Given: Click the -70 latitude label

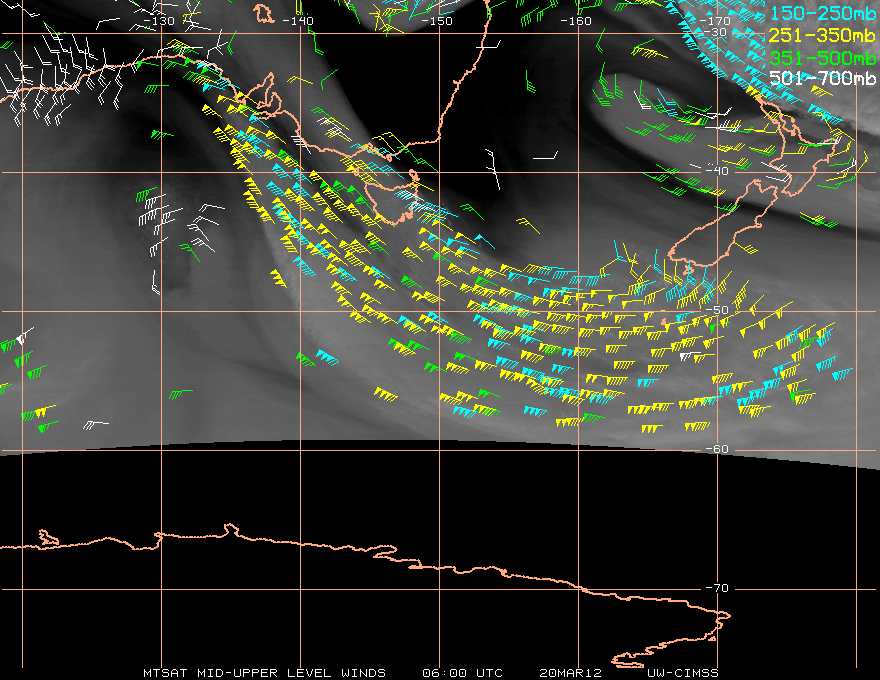Looking at the screenshot, I should [x=717, y=588].
